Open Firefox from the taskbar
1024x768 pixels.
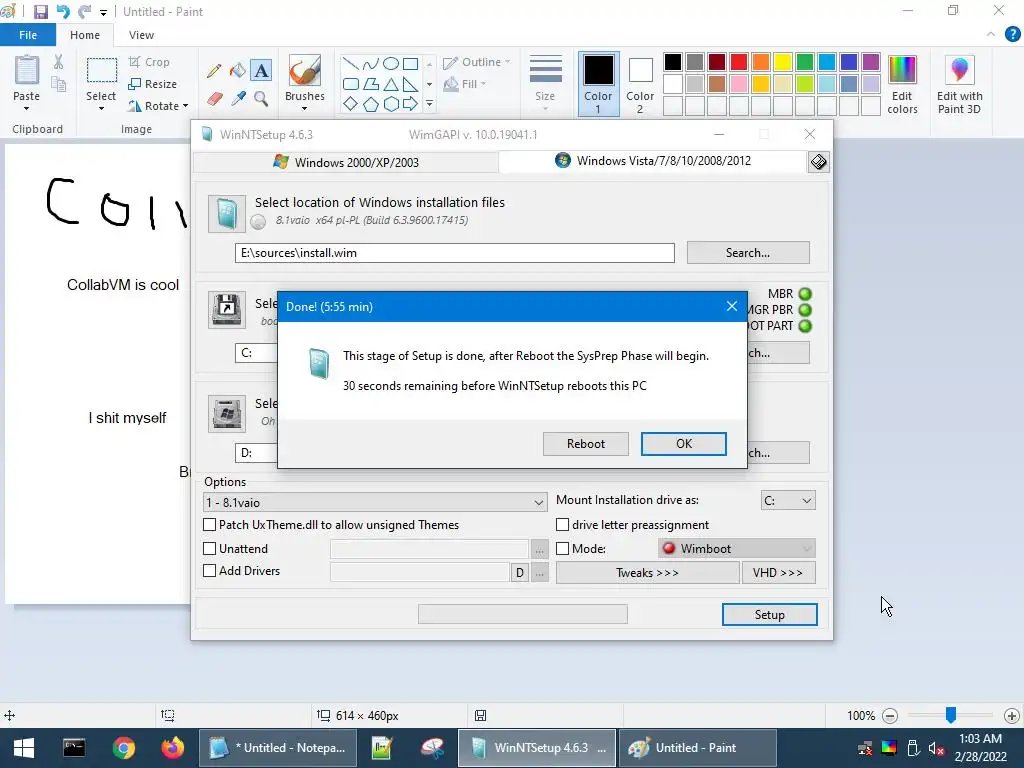(x=173, y=748)
